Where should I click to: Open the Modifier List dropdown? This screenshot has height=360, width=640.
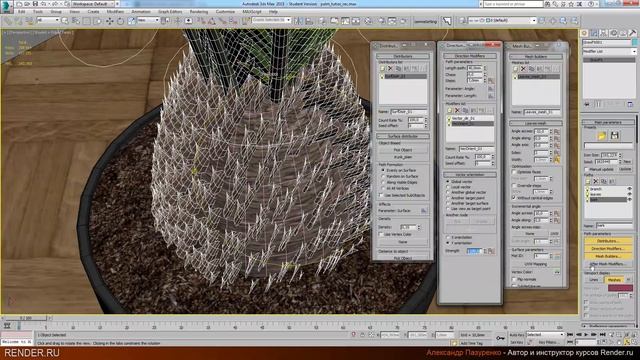pyautogui.click(x=609, y=51)
